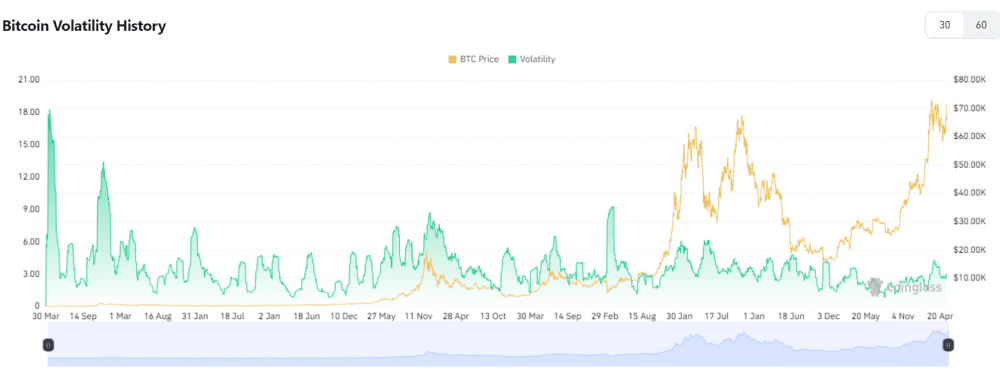Click the $10.00K price axis value
Viewport: 1000px width, 389px height.
(x=970, y=277)
